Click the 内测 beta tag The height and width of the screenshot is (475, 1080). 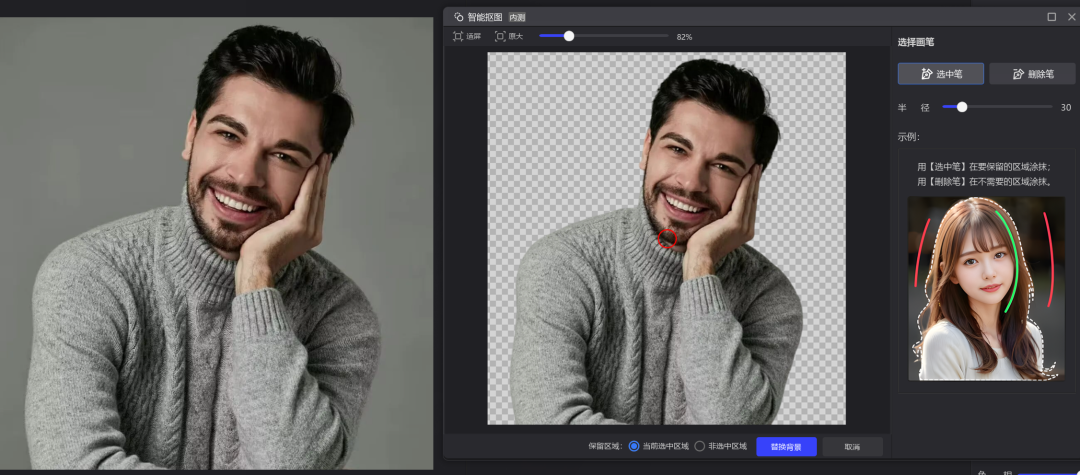517,17
